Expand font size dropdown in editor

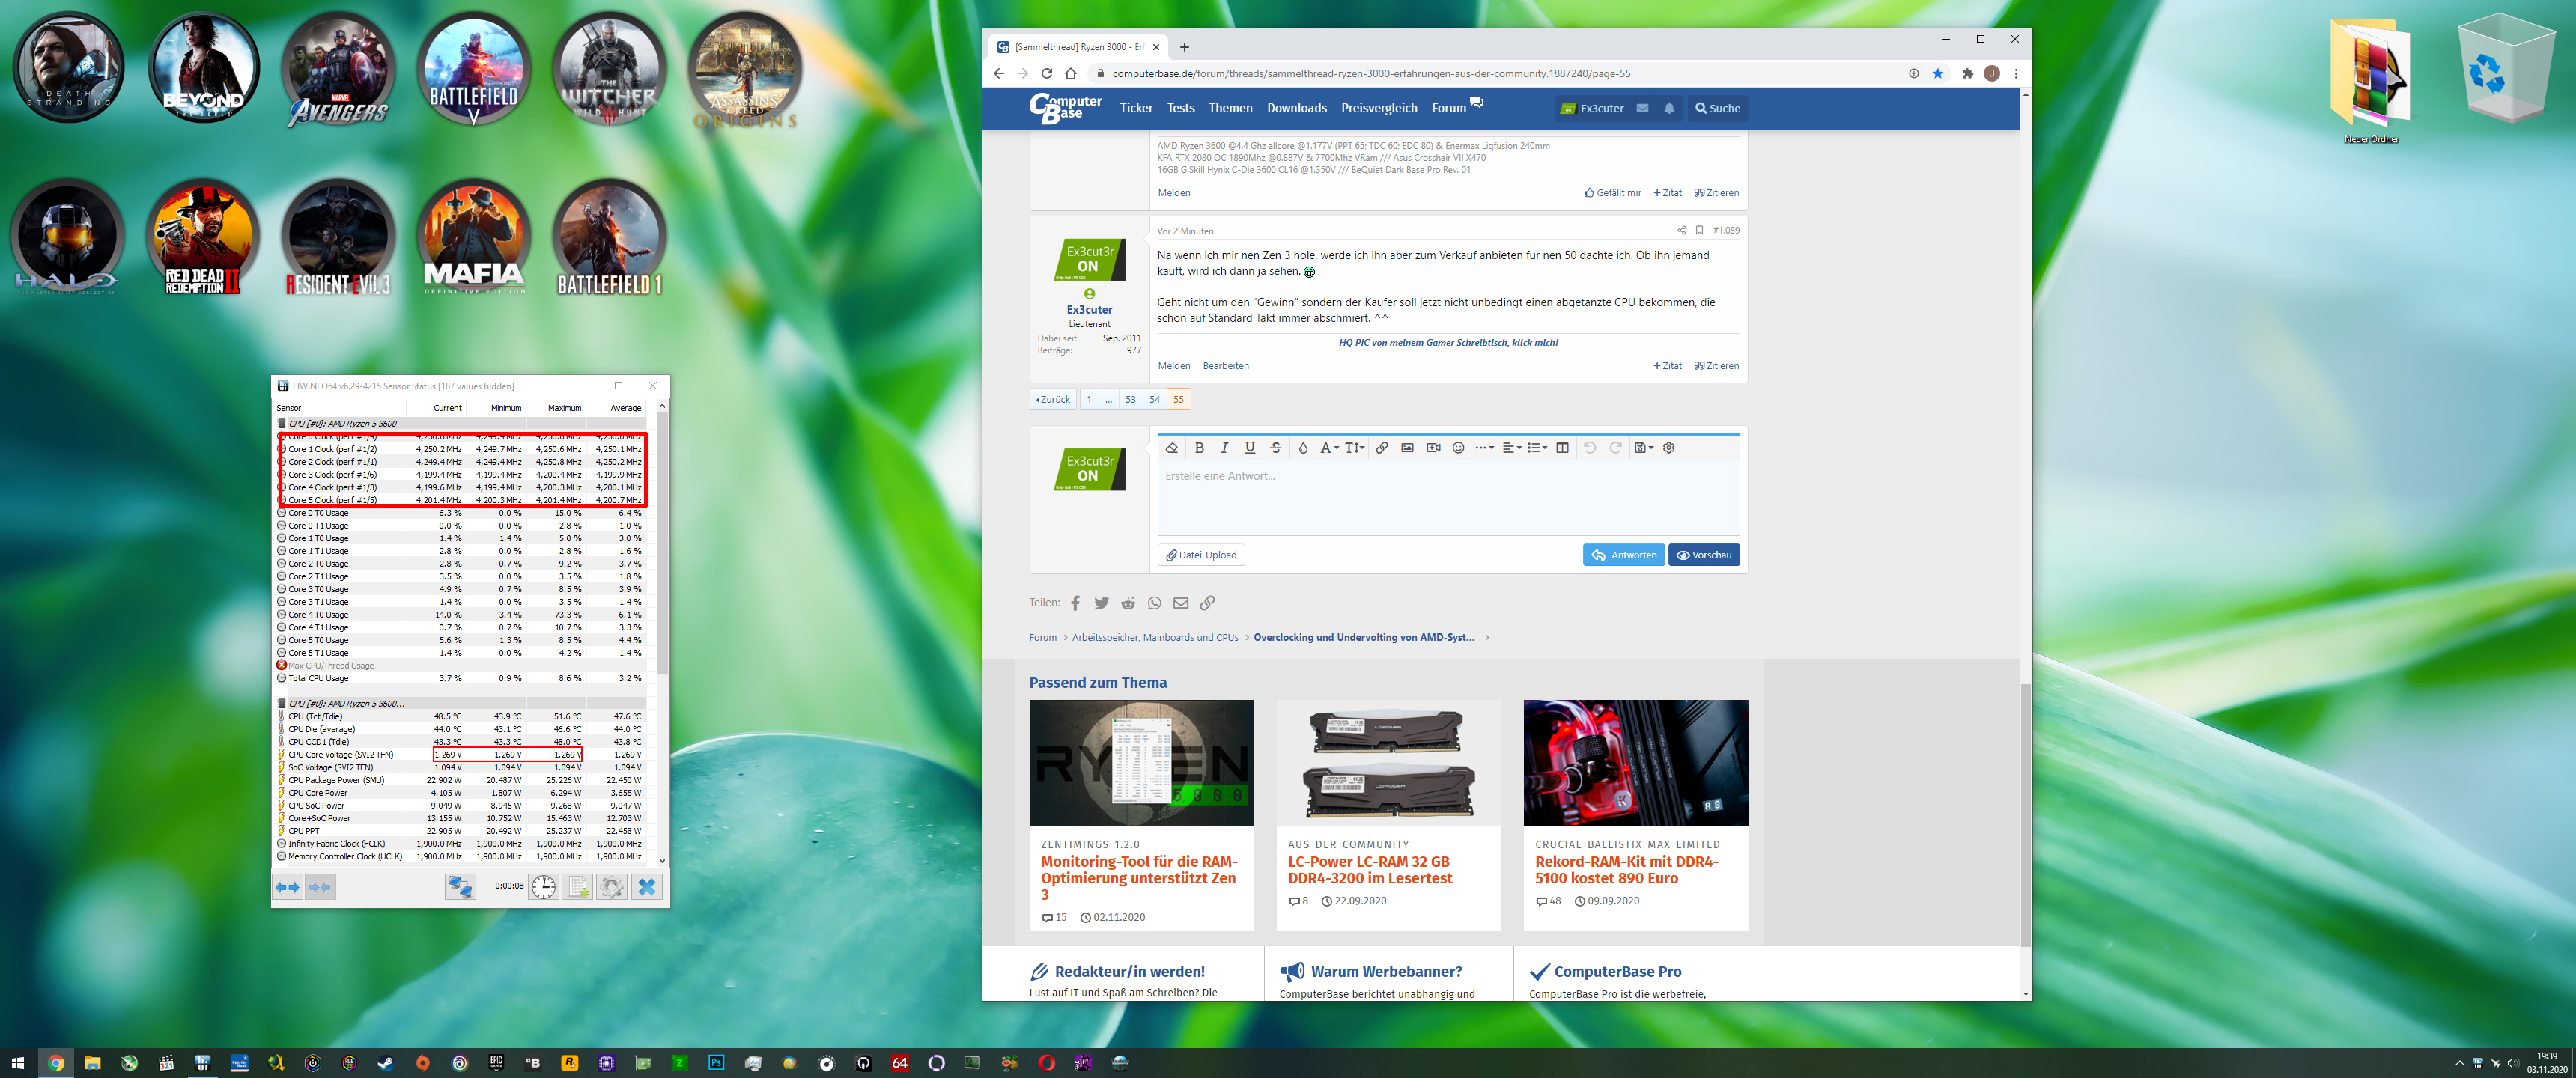[1354, 448]
